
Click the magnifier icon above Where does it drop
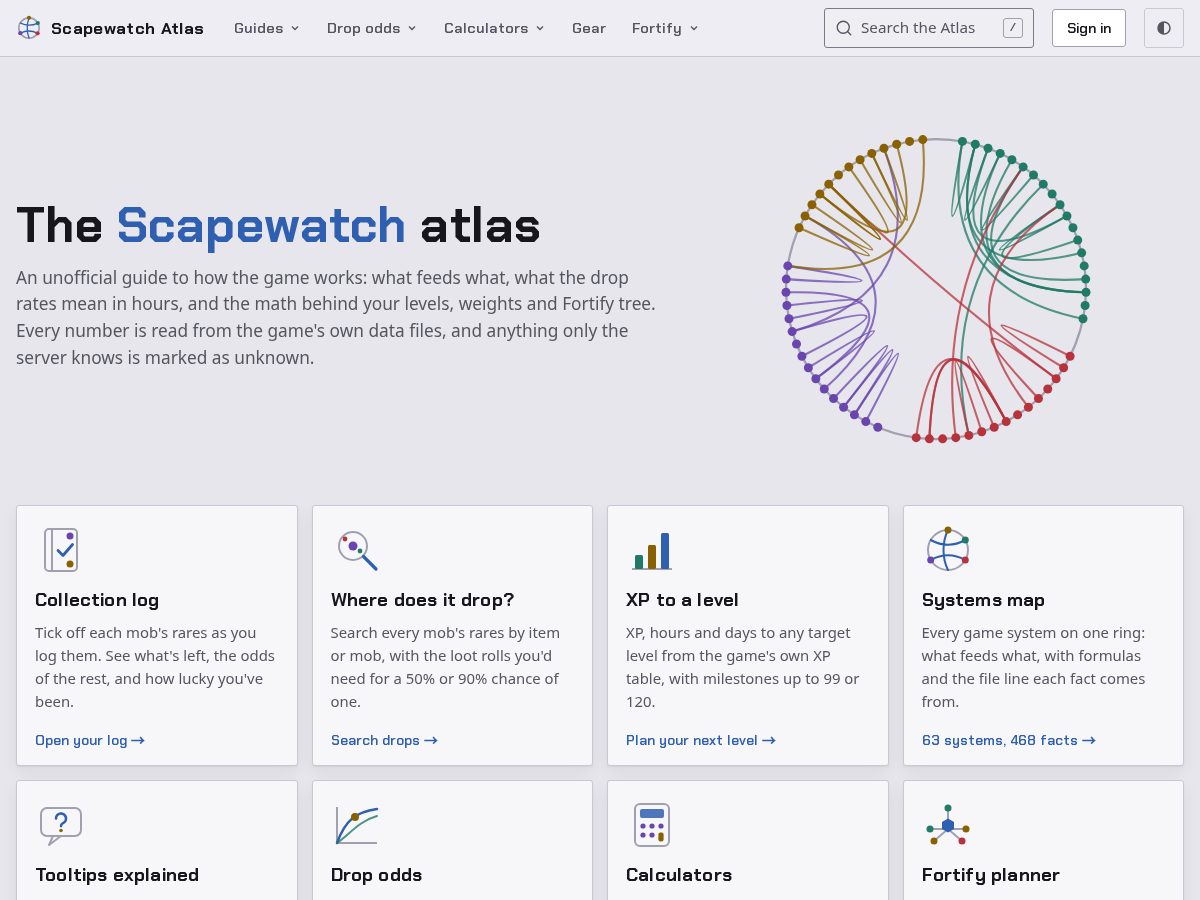point(356,550)
